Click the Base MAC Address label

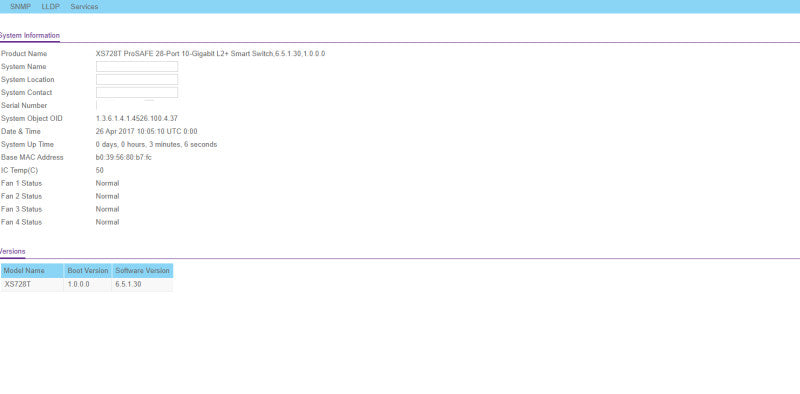pos(32,157)
